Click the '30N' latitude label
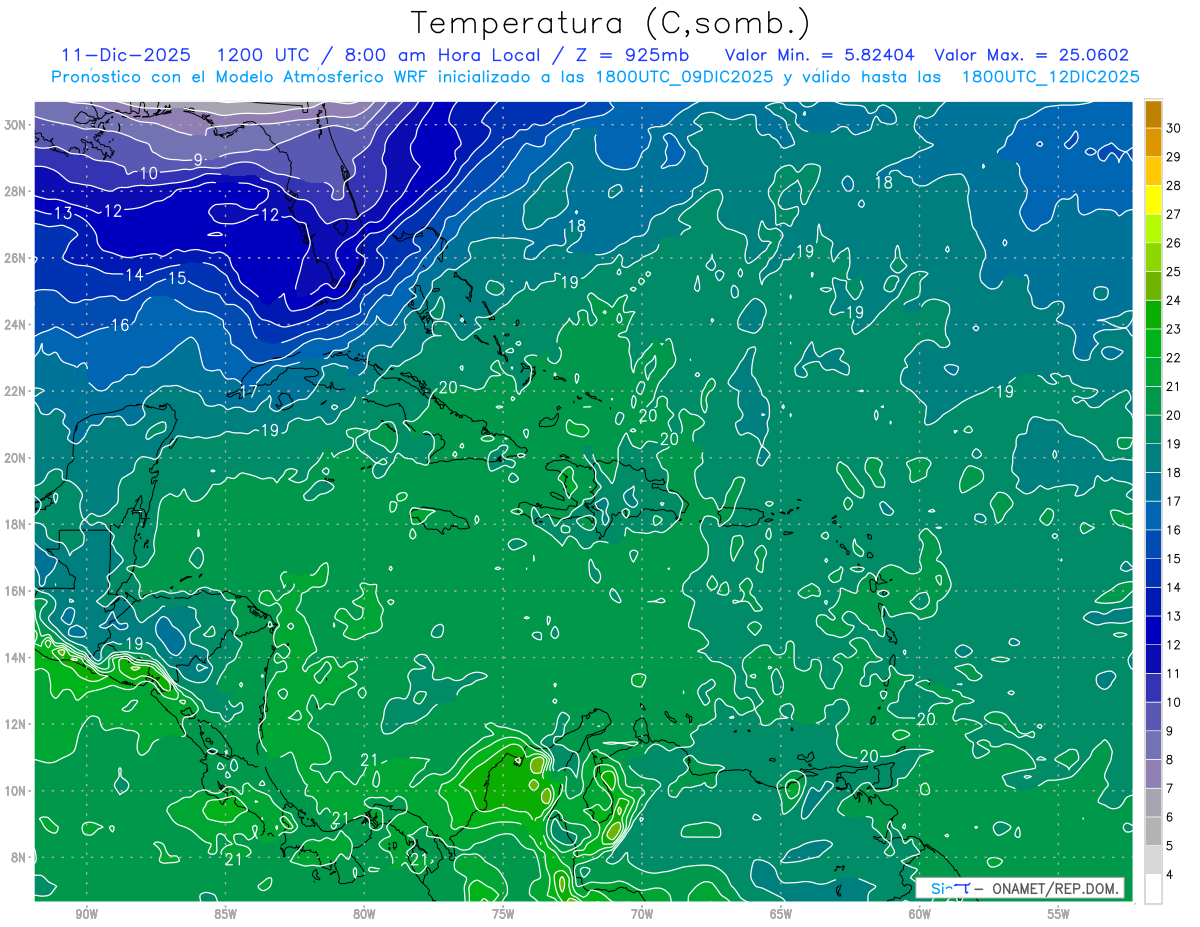This screenshot has width=1200, height=927. pyautogui.click(x=17, y=125)
